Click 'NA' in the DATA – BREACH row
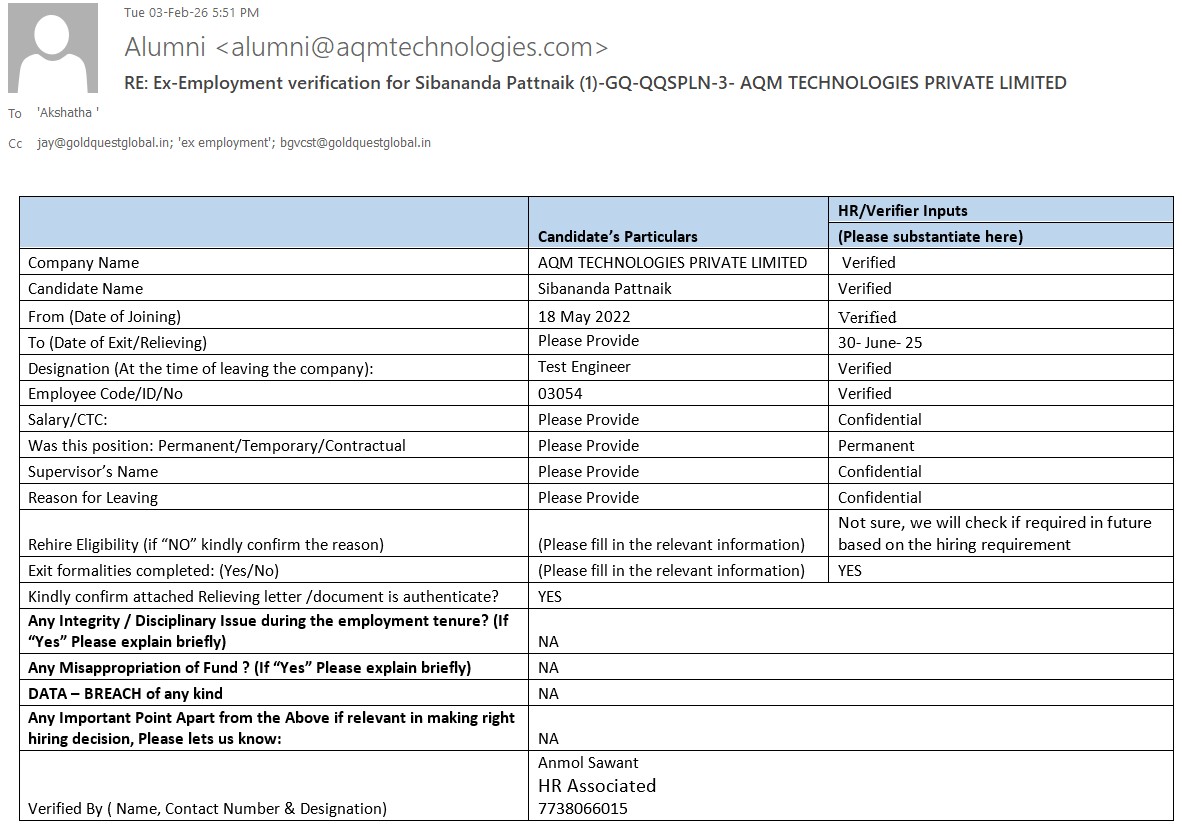The image size is (1182, 831). pyautogui.click(x=548, y=694)
